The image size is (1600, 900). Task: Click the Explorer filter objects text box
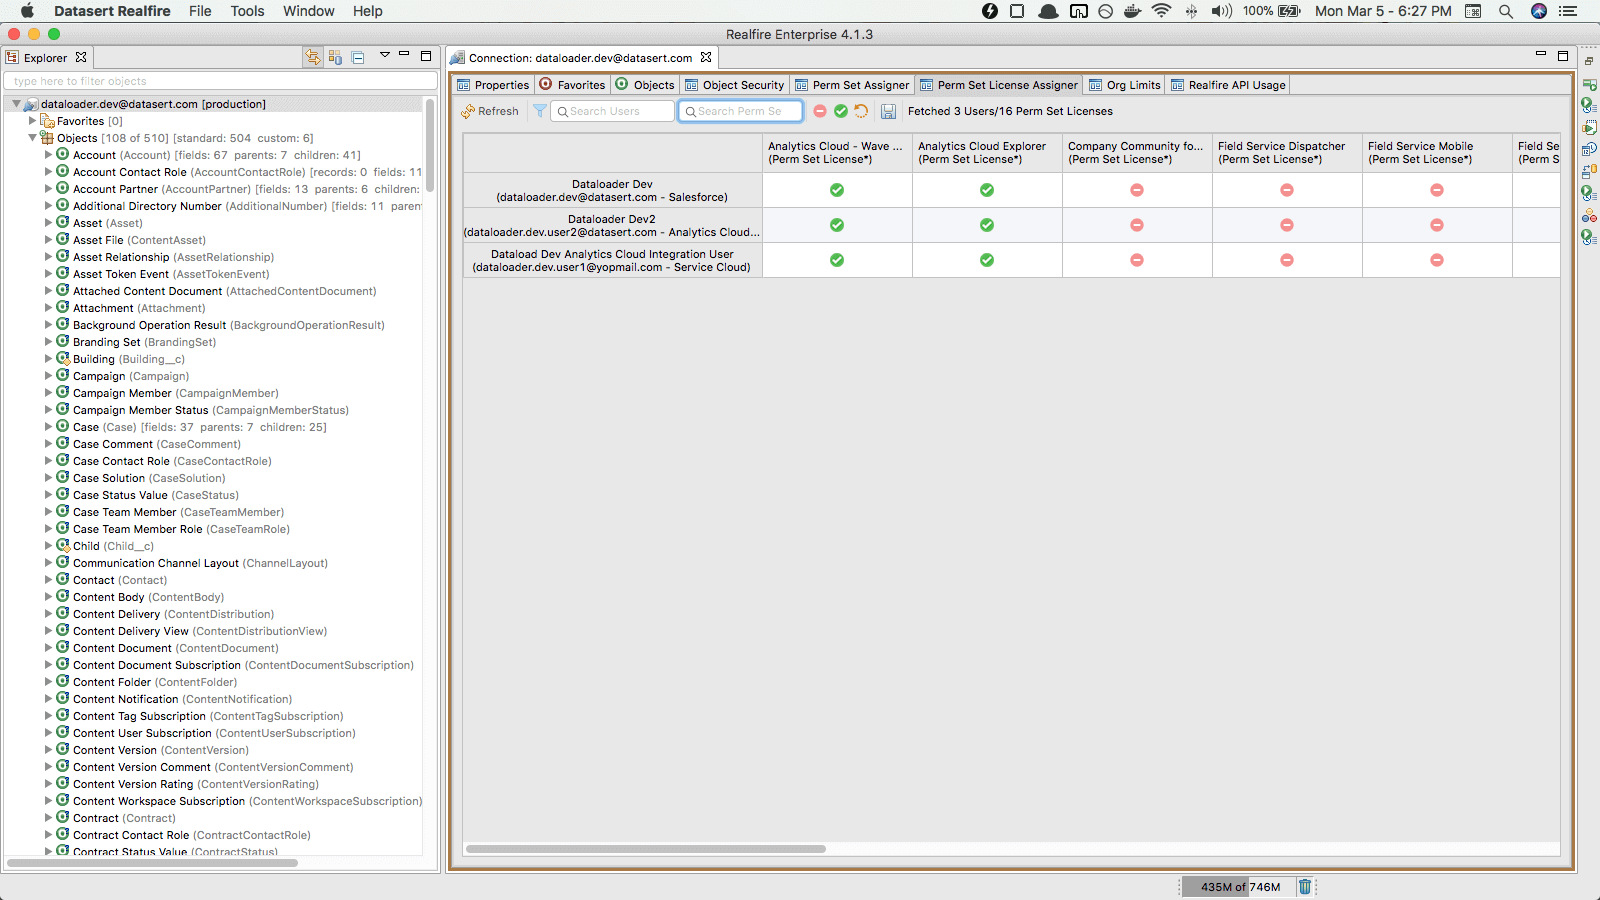pyautogui.click(x=220, y=81)
